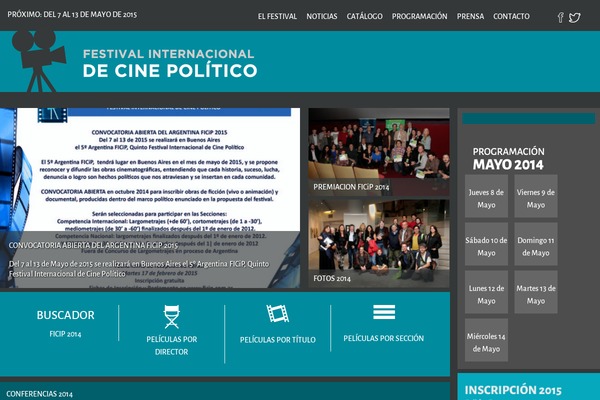Select Miércoles 14 de Mayo schedule

coord(486,340)
